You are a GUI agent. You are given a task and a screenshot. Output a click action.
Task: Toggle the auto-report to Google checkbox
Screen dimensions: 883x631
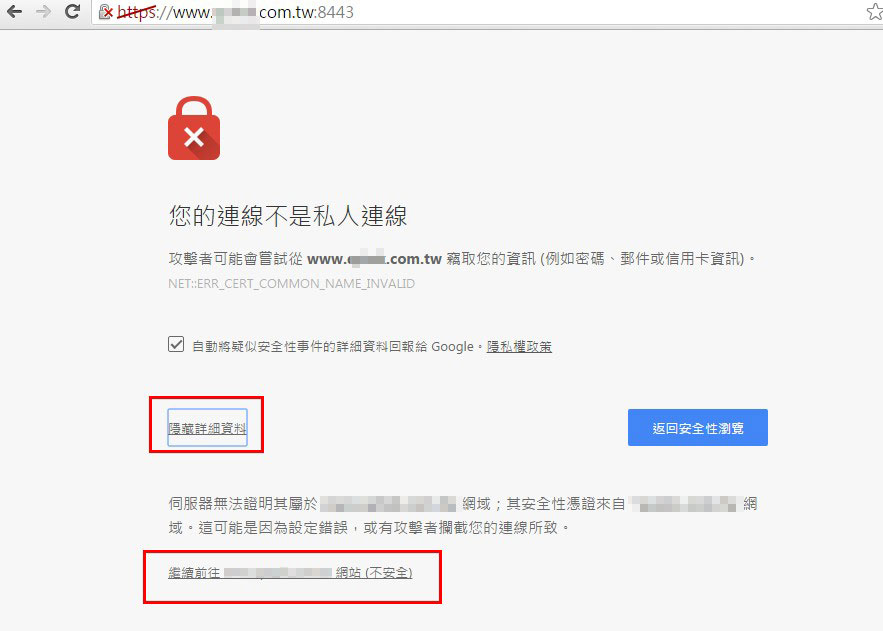pos(176,344)
